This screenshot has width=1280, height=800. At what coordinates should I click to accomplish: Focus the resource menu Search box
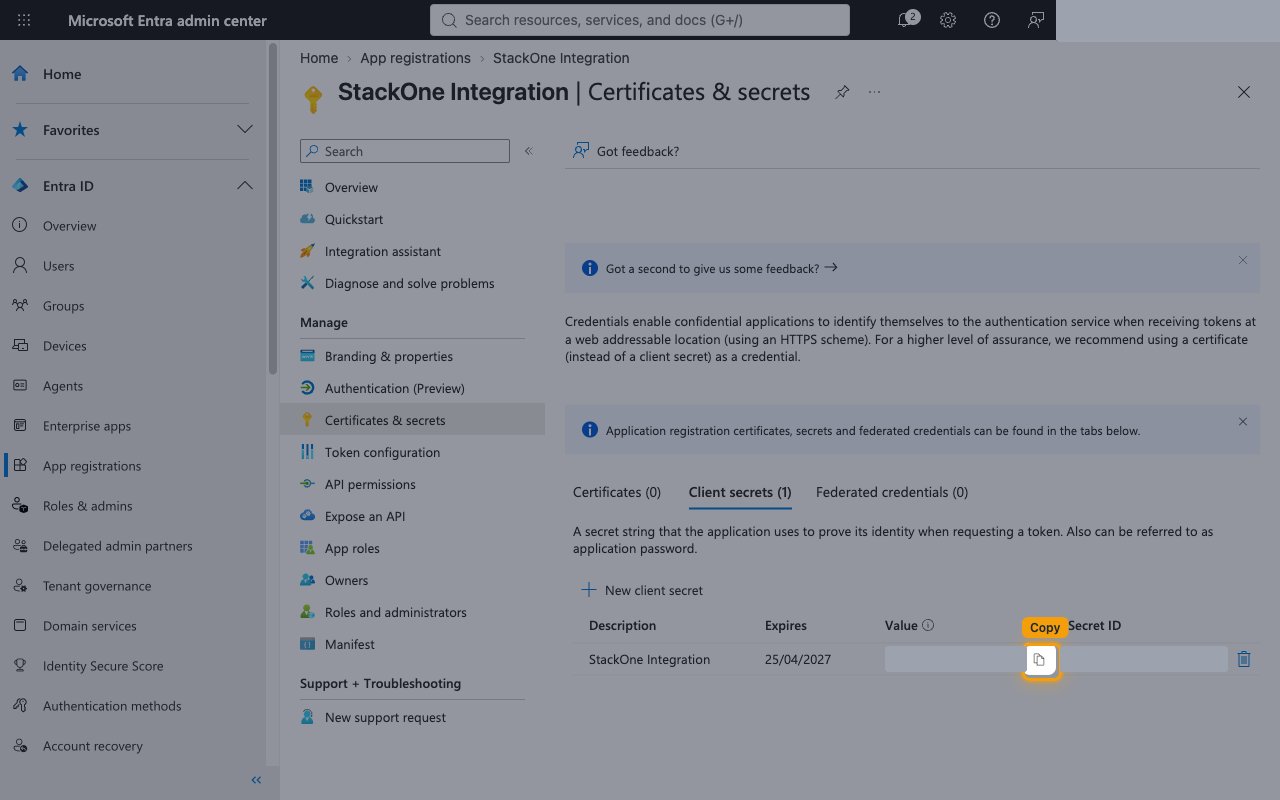[x=405, y=151]
